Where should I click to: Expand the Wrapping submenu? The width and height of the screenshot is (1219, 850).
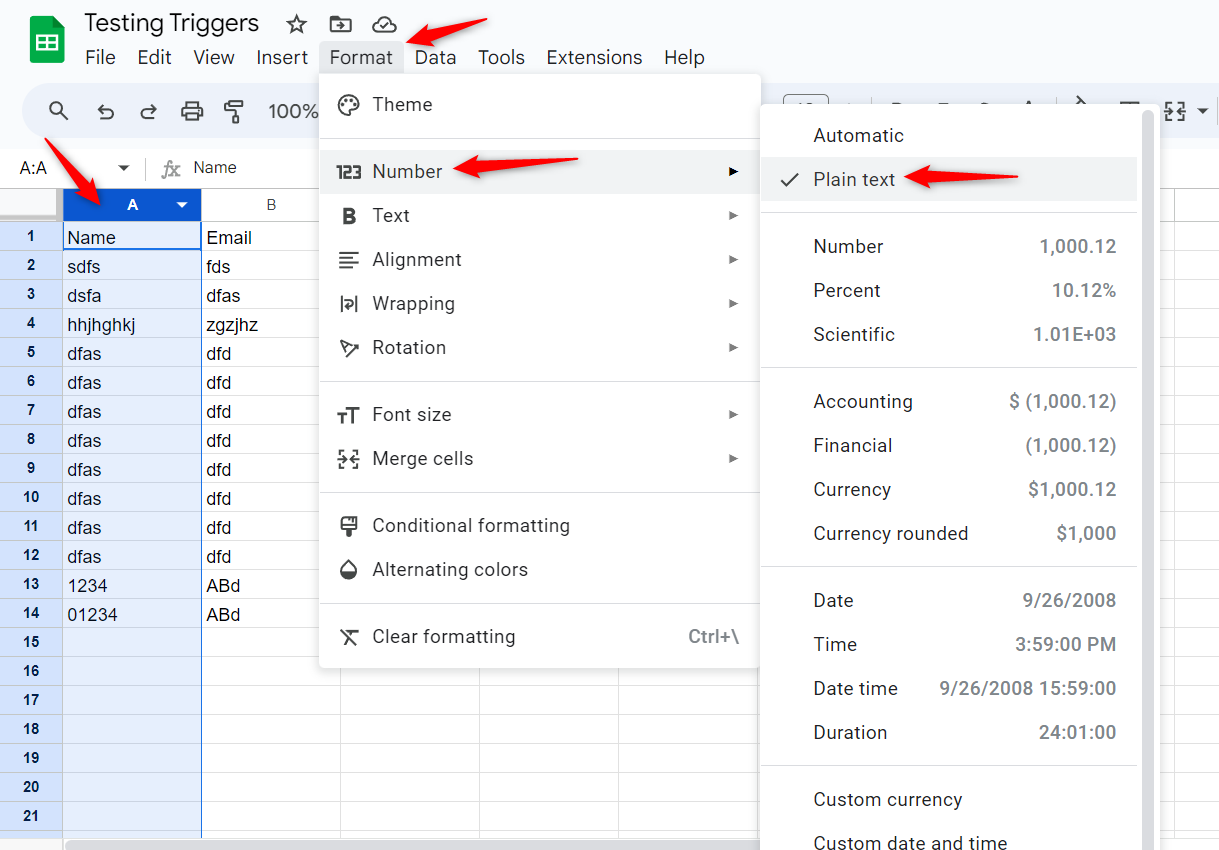coord(540,304)
